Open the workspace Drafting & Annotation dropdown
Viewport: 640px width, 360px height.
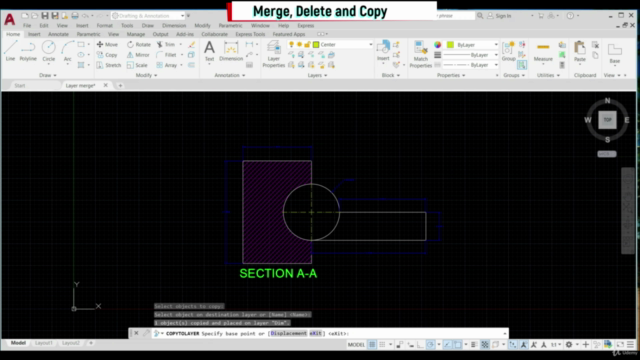pos(148,16)
